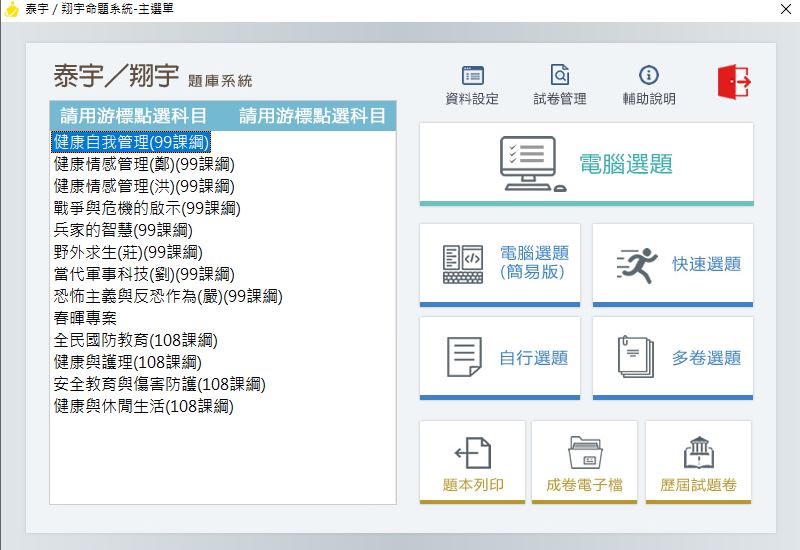The height and width of the screenshot is (550, 800).
Task: Select 健康自我管理(99課綱) subject
Action: [x=130, y=142]
